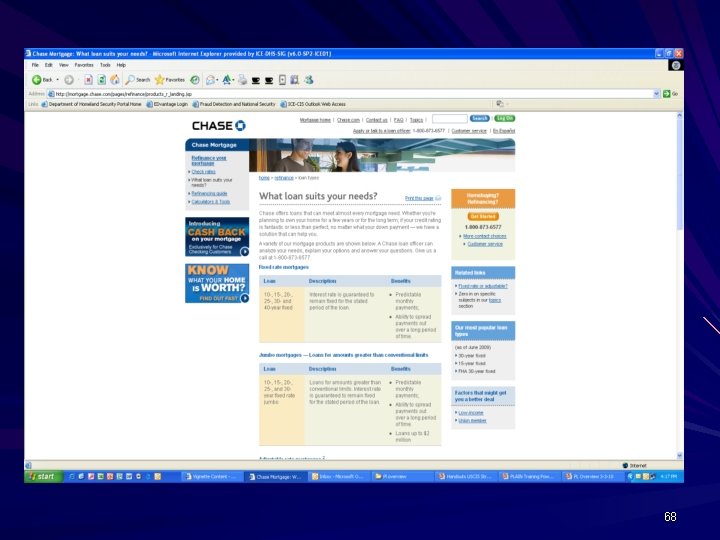Click the Mortgage home link

(315, 120)
